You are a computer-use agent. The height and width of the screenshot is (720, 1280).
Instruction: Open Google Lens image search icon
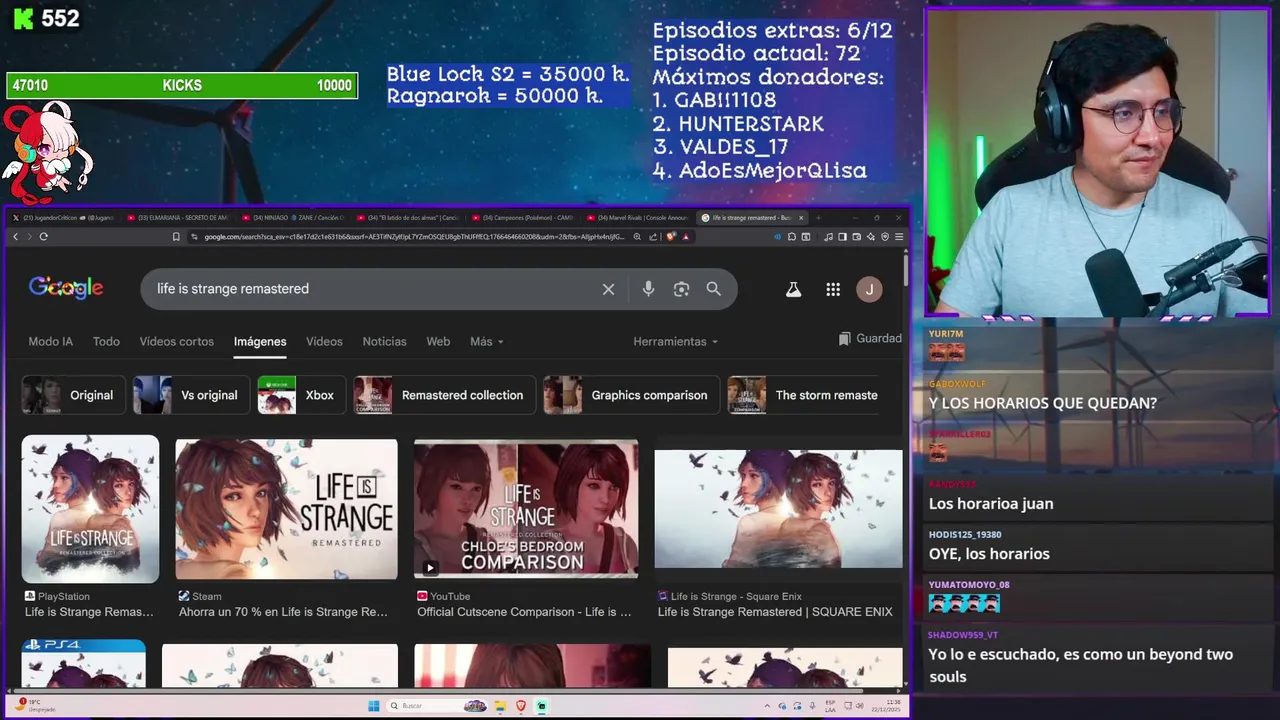coord(681,289)
